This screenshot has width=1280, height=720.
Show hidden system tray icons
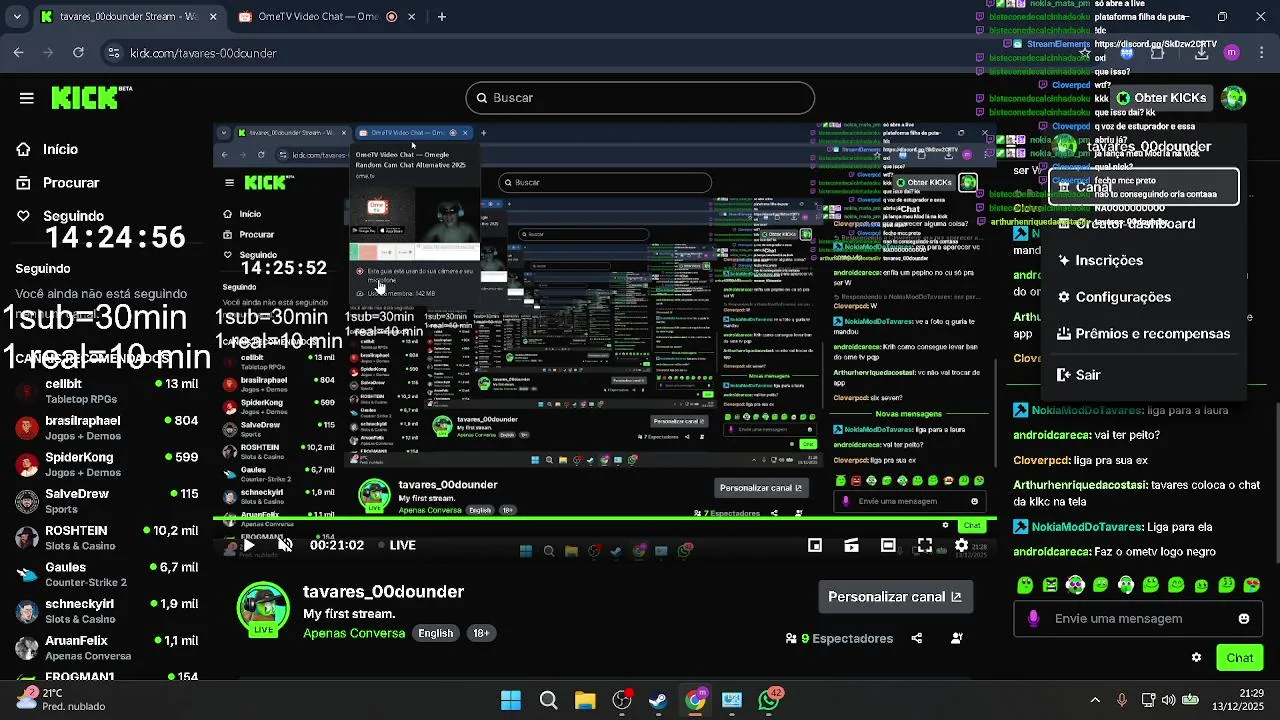[x=1095, y=700]
